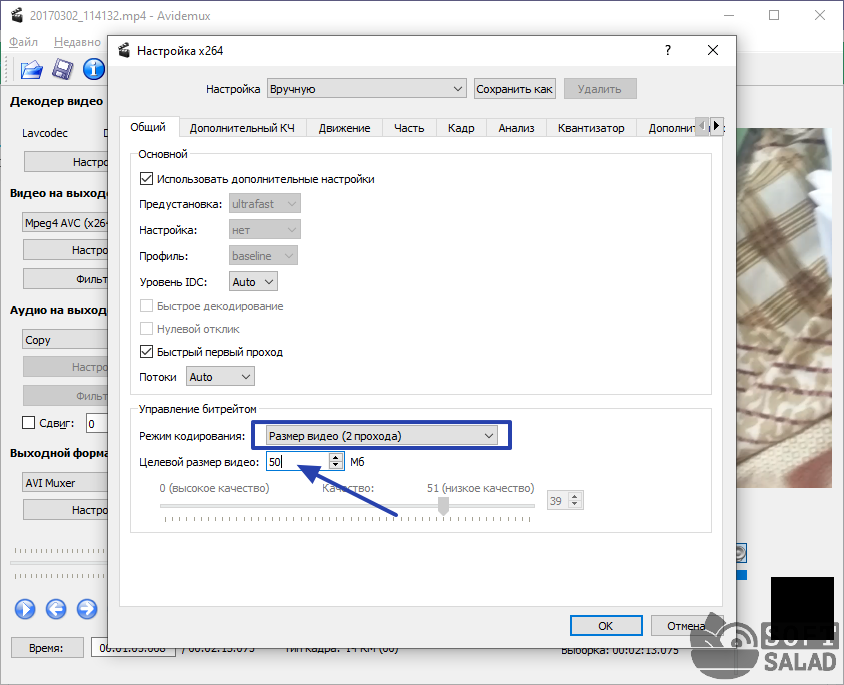Viewport: 844px width, 685px height.
Task: Click the Отмена cancel button
Action: 686,626
